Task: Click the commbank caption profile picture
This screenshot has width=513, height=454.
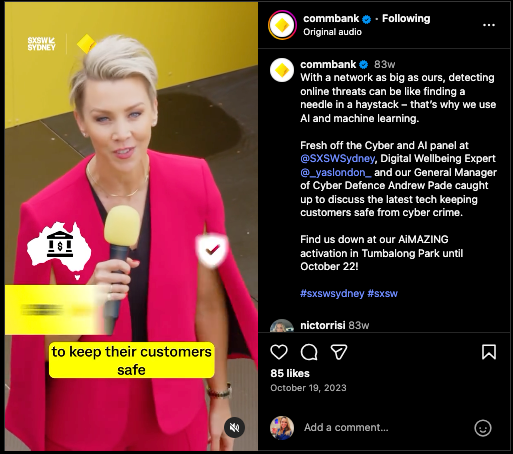Action: (282, 70)
